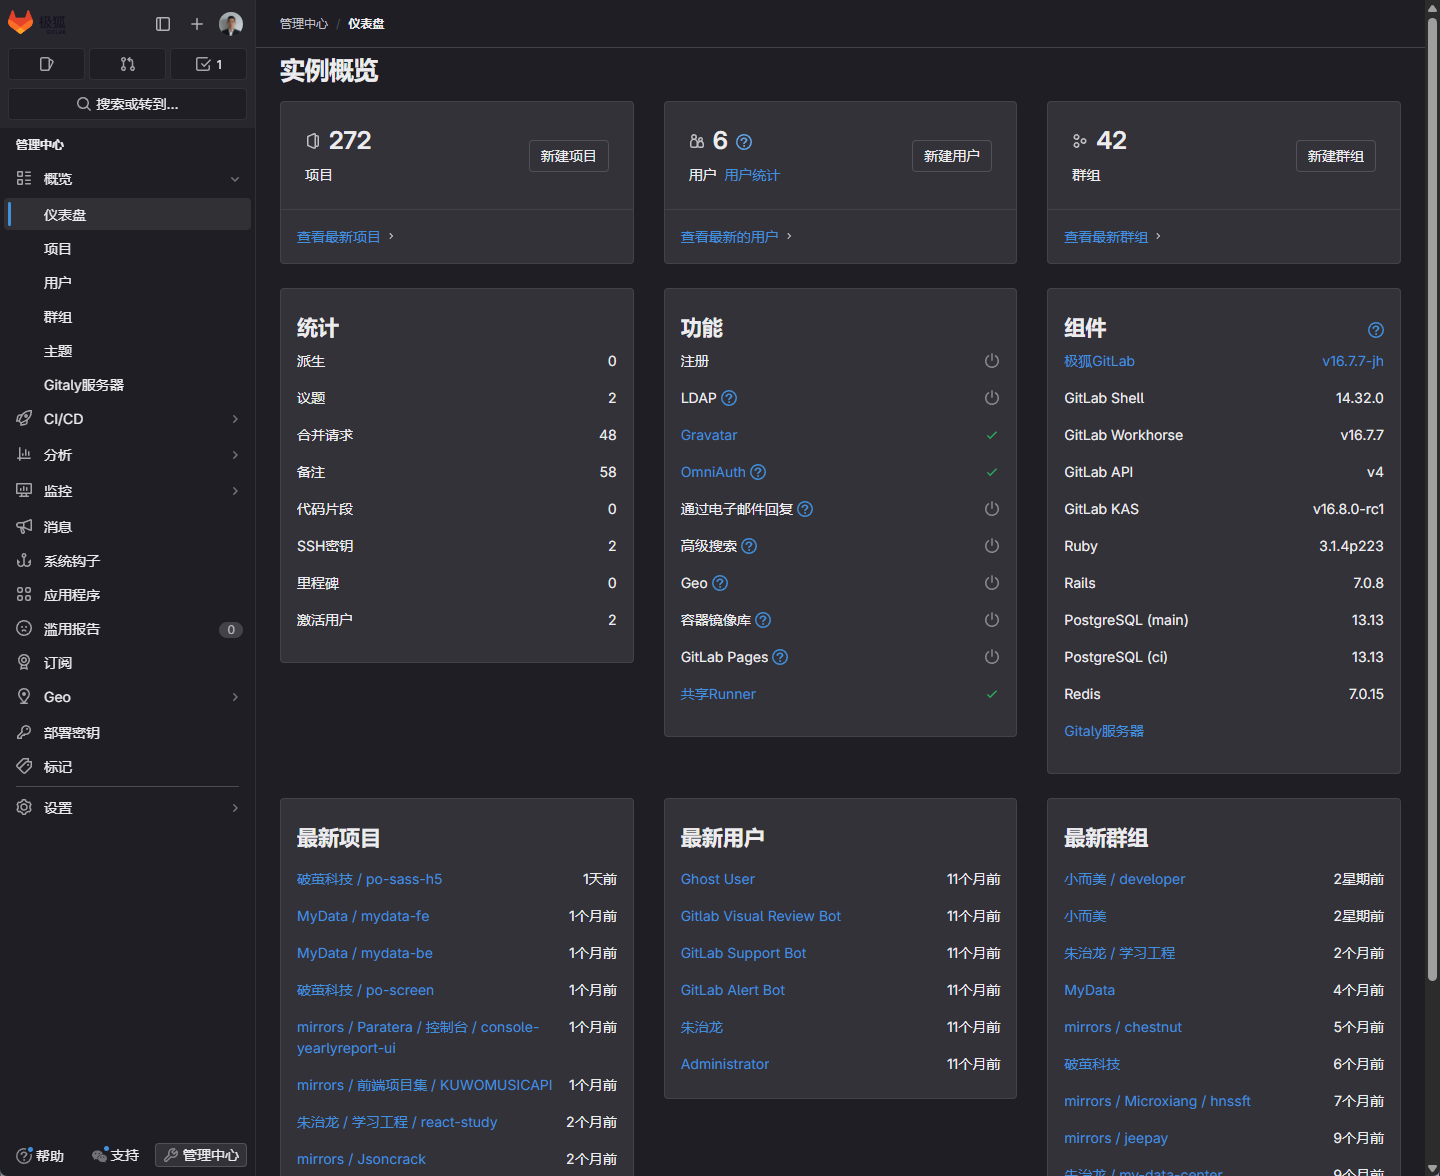Click the 管理中心 bottom button
Screen dimensions: 1440x1176
click(201, 1155)
